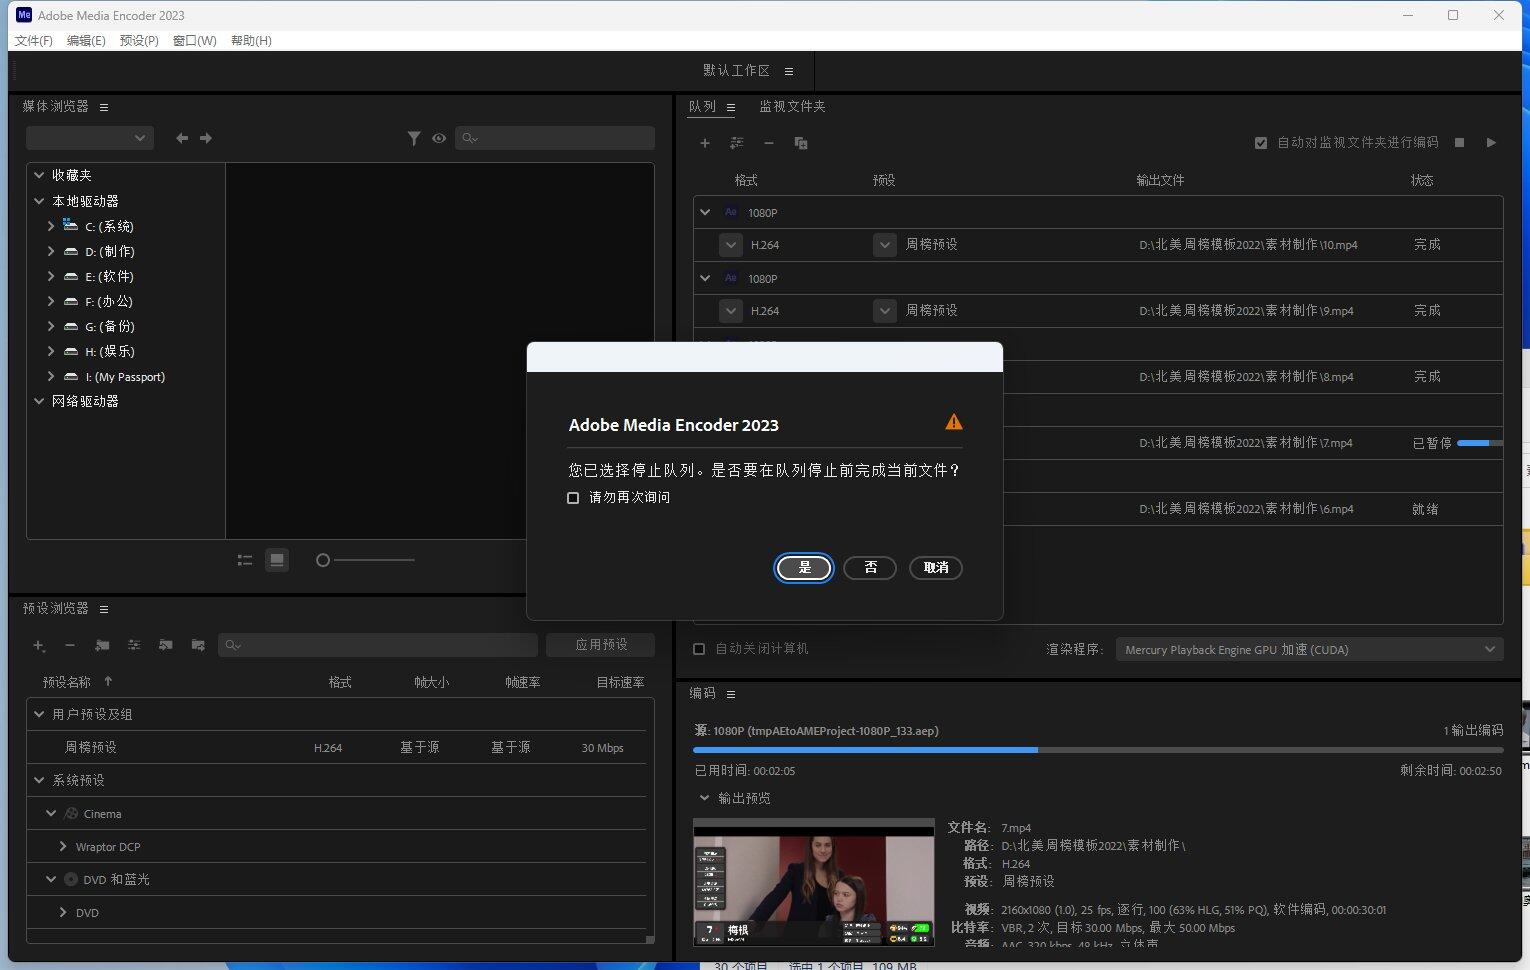Open preset dropdown for 9.mp4 output

pos(884,311)
